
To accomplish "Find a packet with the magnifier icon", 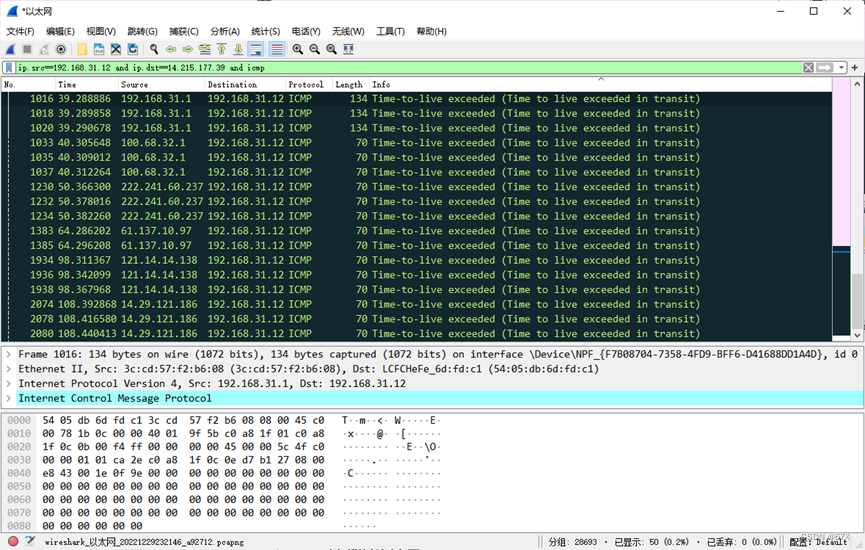I will 154,50.
